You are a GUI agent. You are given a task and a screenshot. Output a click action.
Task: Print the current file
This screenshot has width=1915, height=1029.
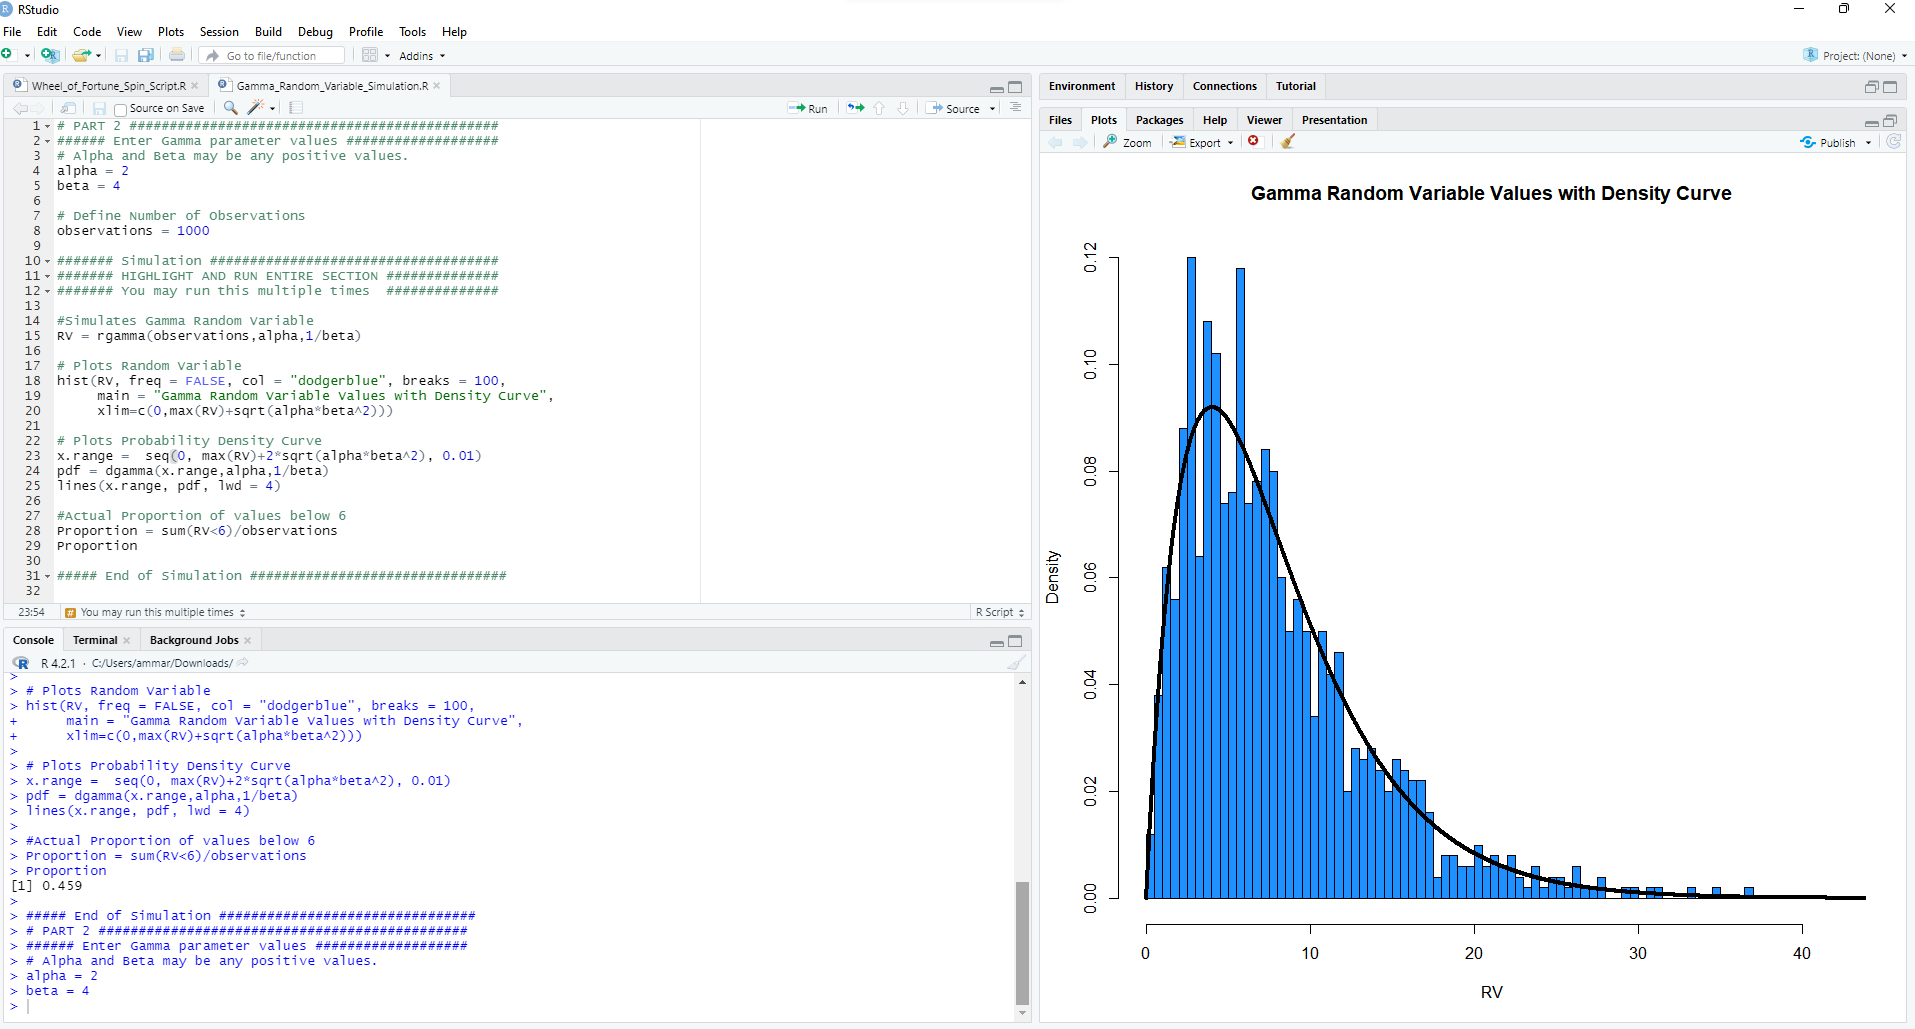point(177,55)
